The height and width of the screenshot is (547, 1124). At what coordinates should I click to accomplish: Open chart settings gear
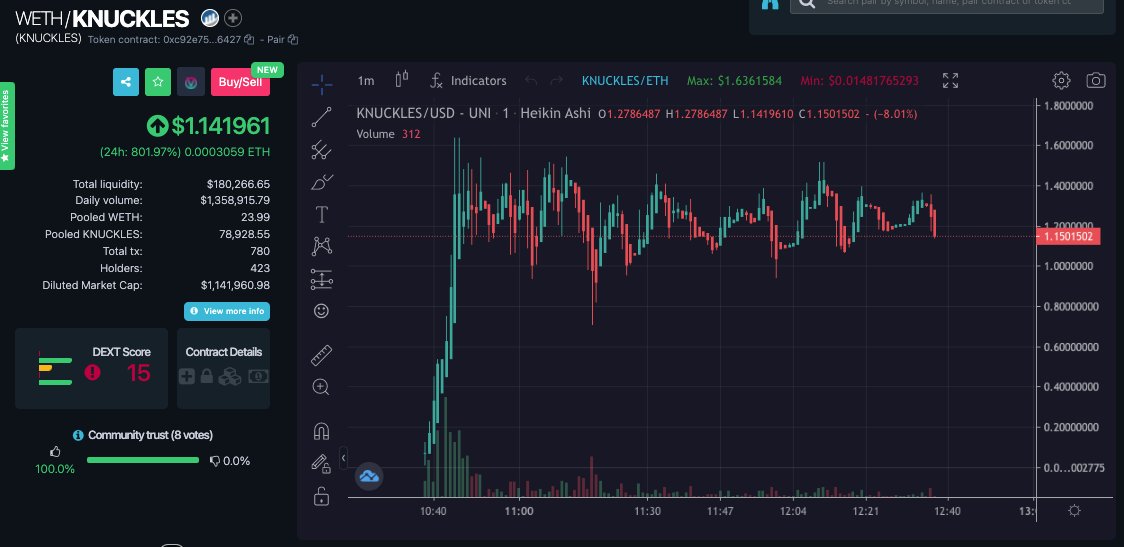[1062, 80]
